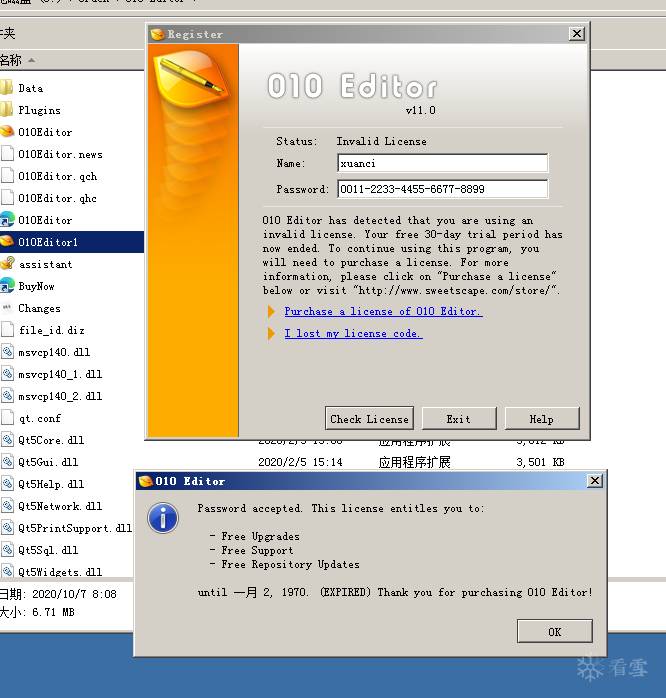Select the Changes file icon
The image size is (666, 698).
[7, 308]
